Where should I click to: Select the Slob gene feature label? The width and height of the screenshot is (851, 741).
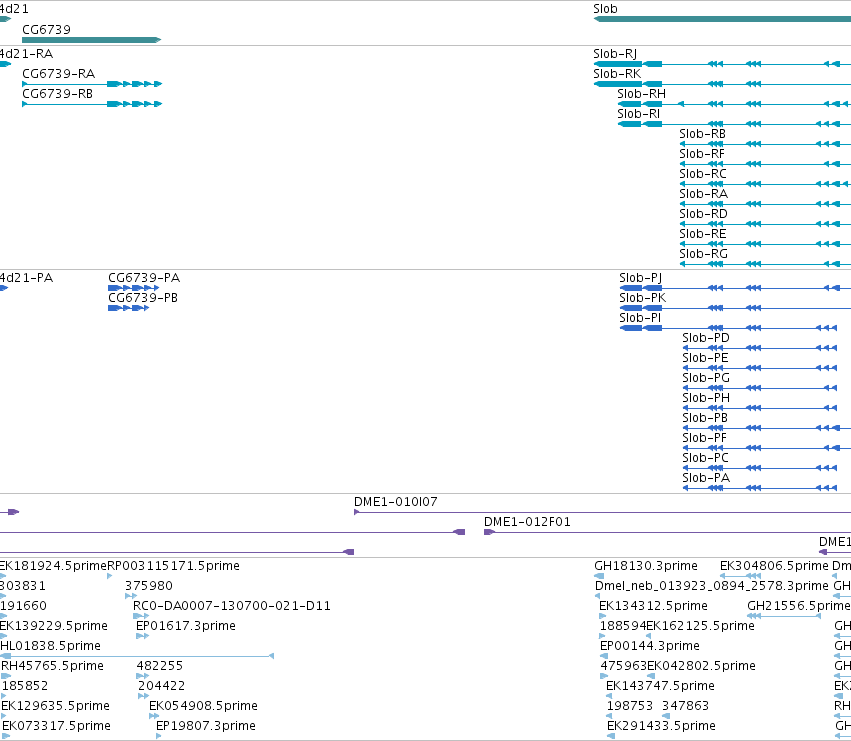[x=605, y=9]
